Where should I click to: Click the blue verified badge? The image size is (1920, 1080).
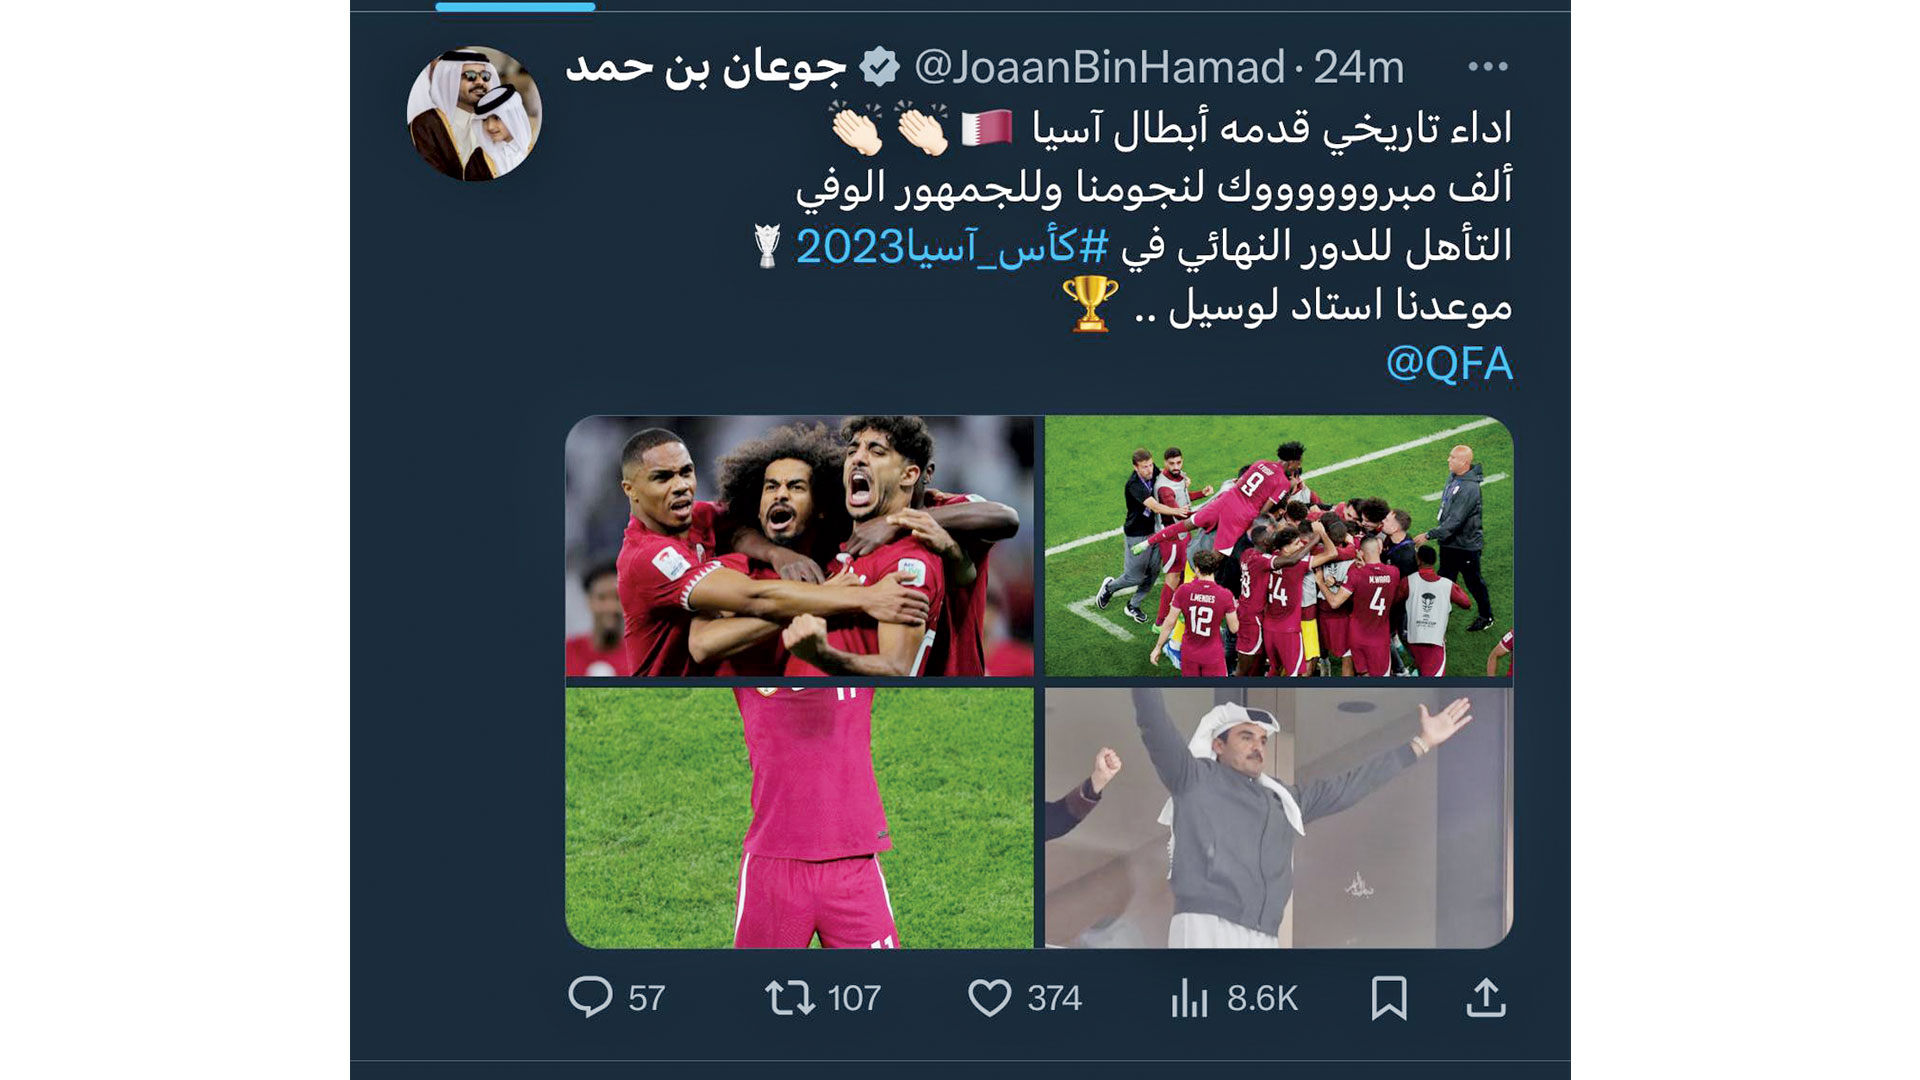(x=879, y=67)
